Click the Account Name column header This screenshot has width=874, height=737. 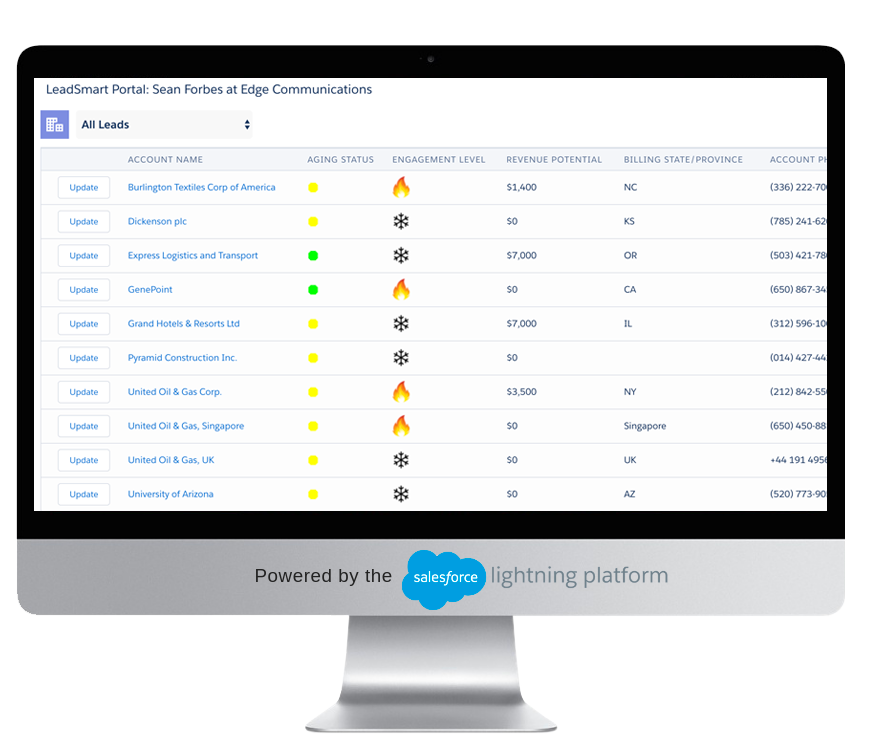[165, 159]
